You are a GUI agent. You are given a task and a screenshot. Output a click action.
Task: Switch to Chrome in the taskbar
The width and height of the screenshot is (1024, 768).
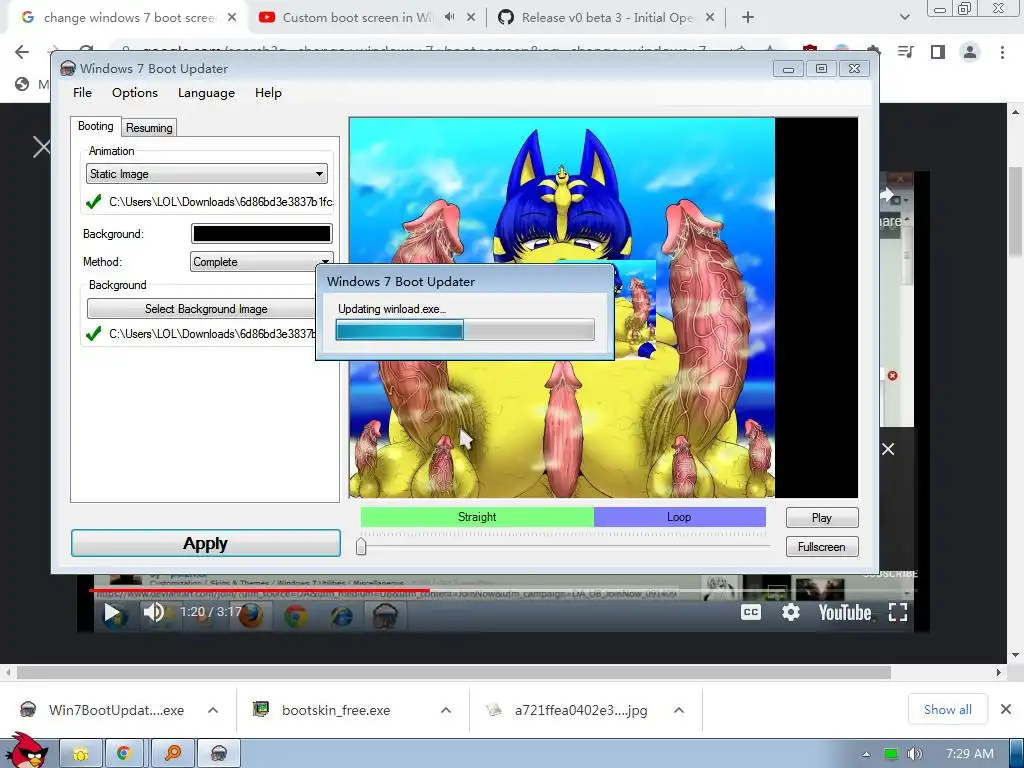click(x=124, y=754)
